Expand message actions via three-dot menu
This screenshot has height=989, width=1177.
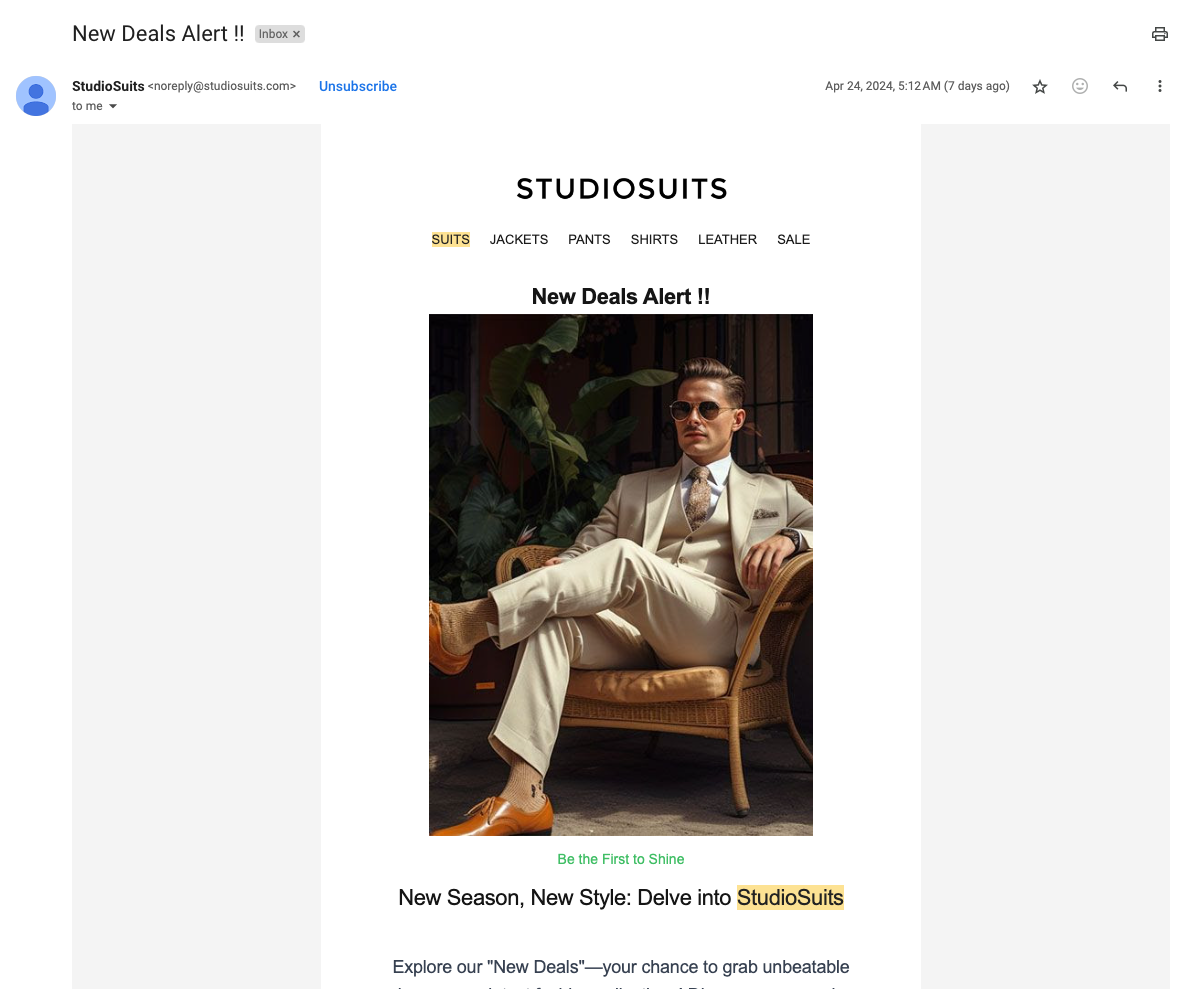pyautogui.click(x=1159, y=86)
